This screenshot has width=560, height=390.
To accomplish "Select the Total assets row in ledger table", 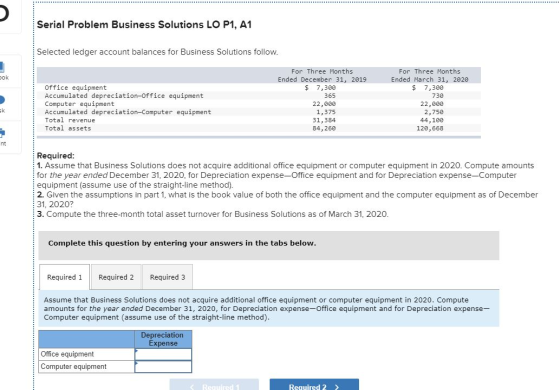I will coord(259,128).
